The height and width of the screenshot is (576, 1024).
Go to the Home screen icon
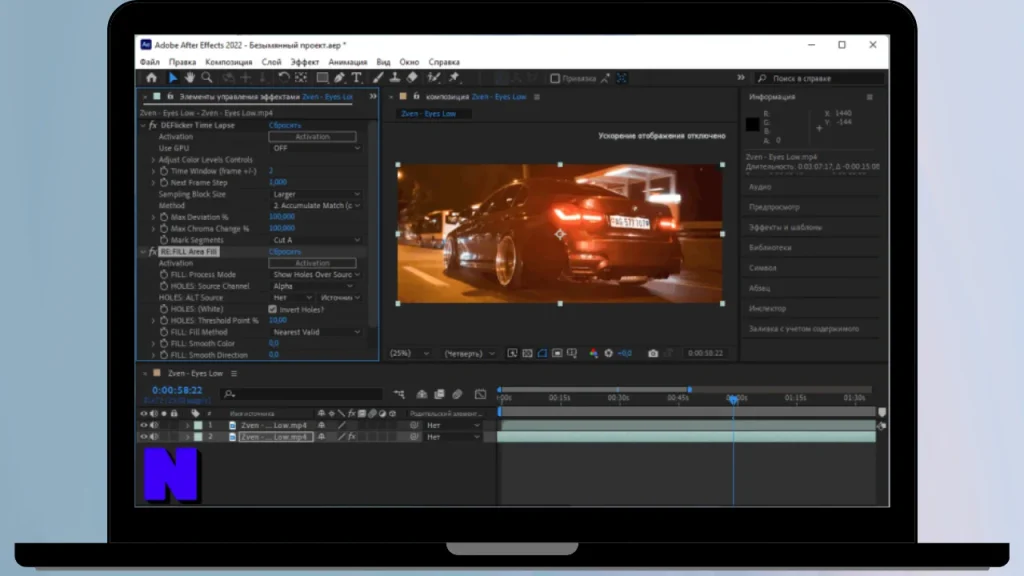point(152,78)
